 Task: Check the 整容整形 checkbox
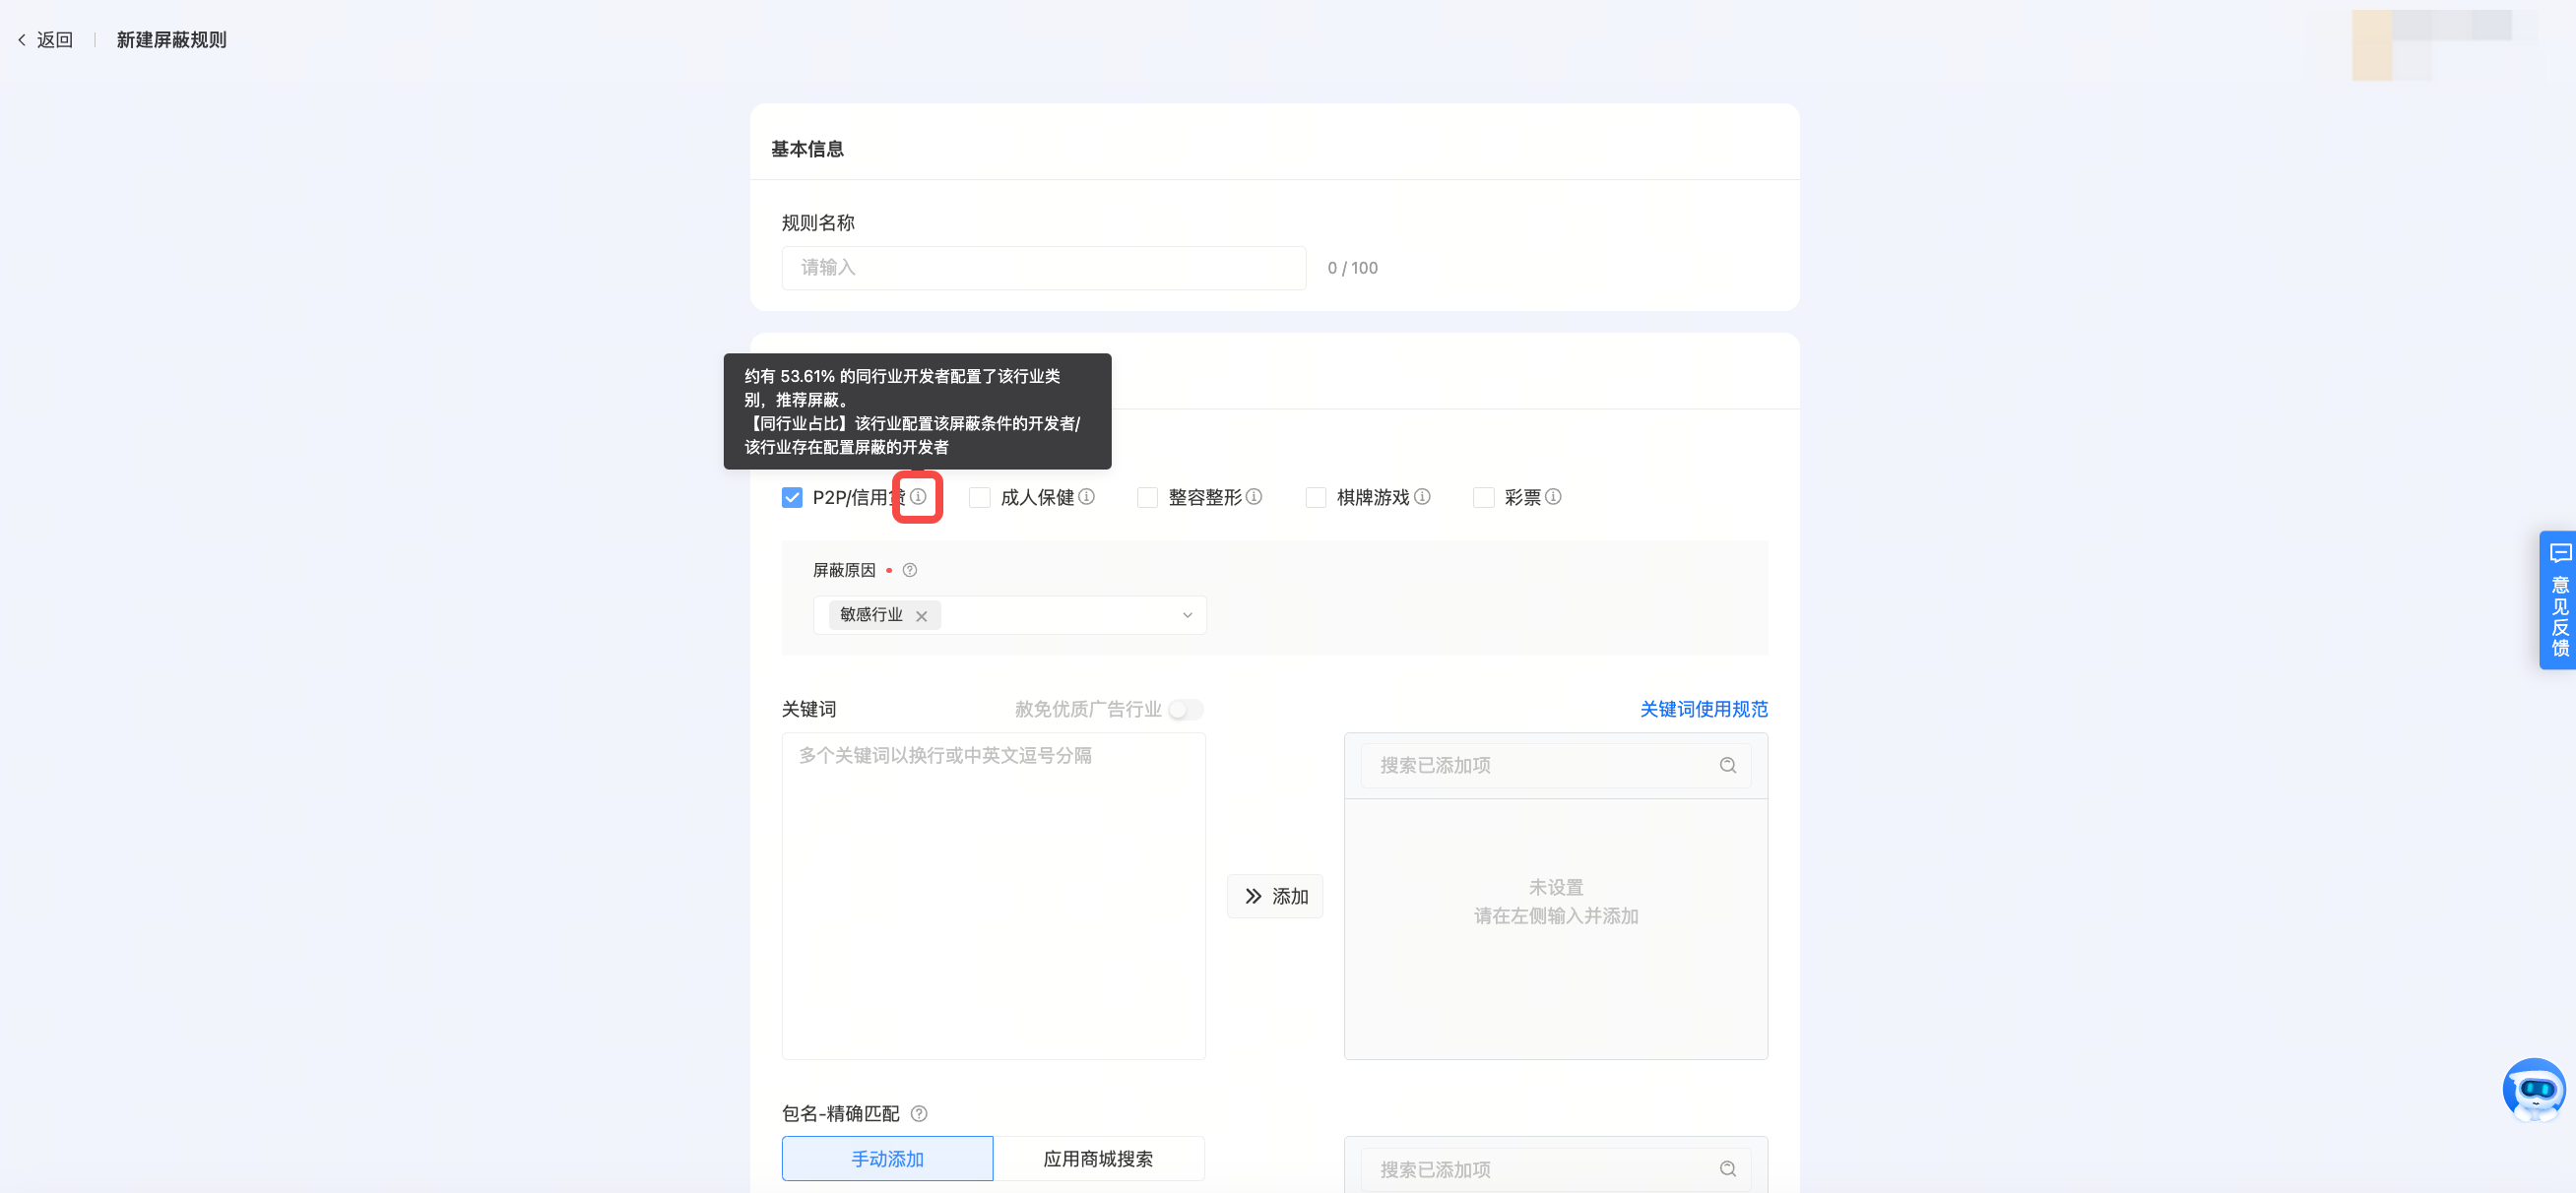[x=1148, y=497]
